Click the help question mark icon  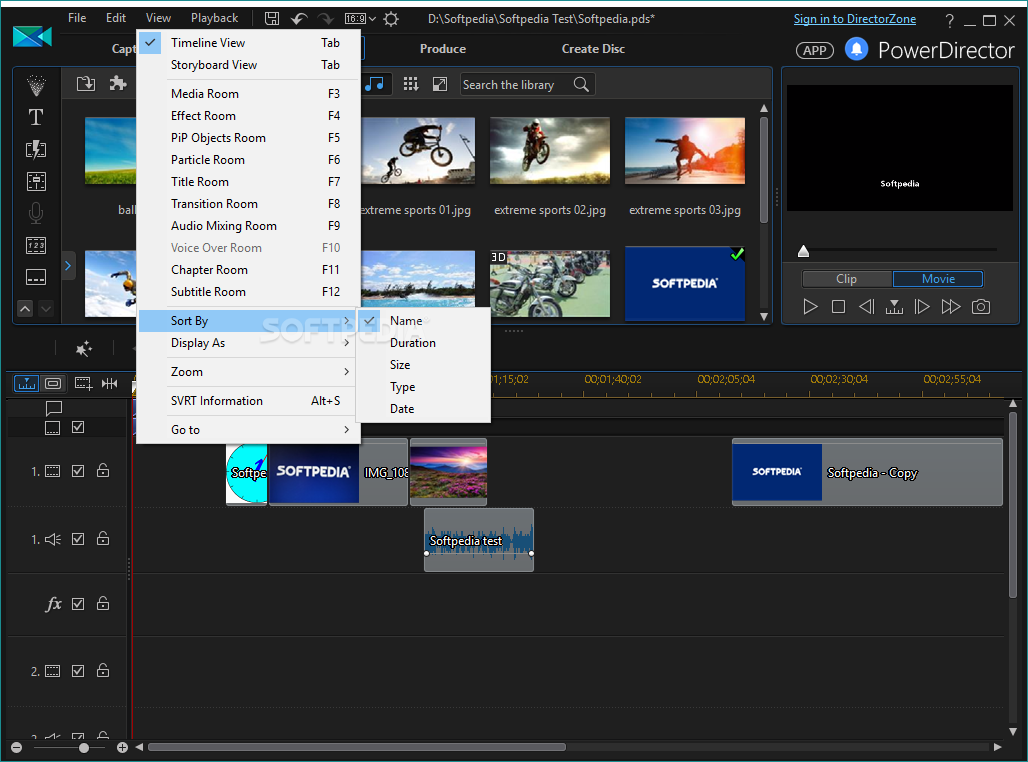[949, 20]
